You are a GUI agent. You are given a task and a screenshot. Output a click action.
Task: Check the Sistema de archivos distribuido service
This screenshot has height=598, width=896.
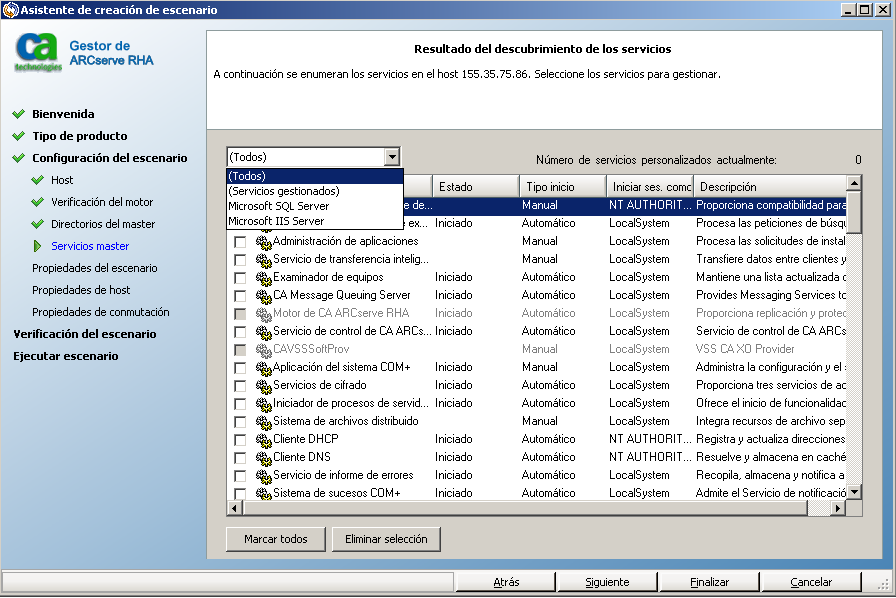(x=239, y=421)
